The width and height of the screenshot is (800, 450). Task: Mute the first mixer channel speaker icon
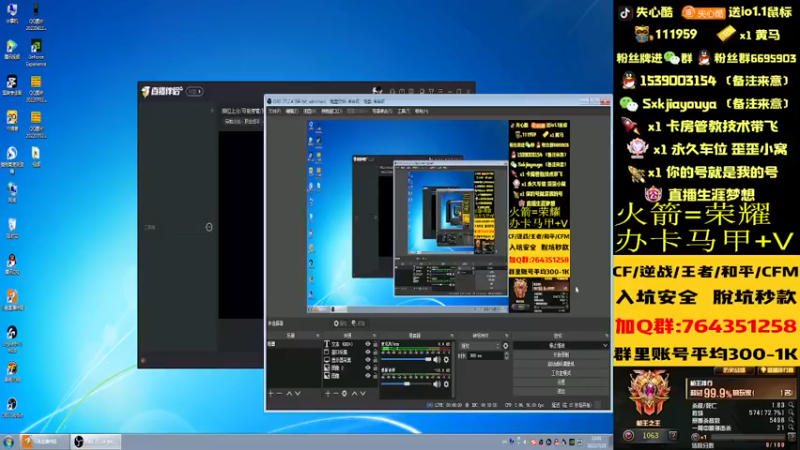[437, 360]
